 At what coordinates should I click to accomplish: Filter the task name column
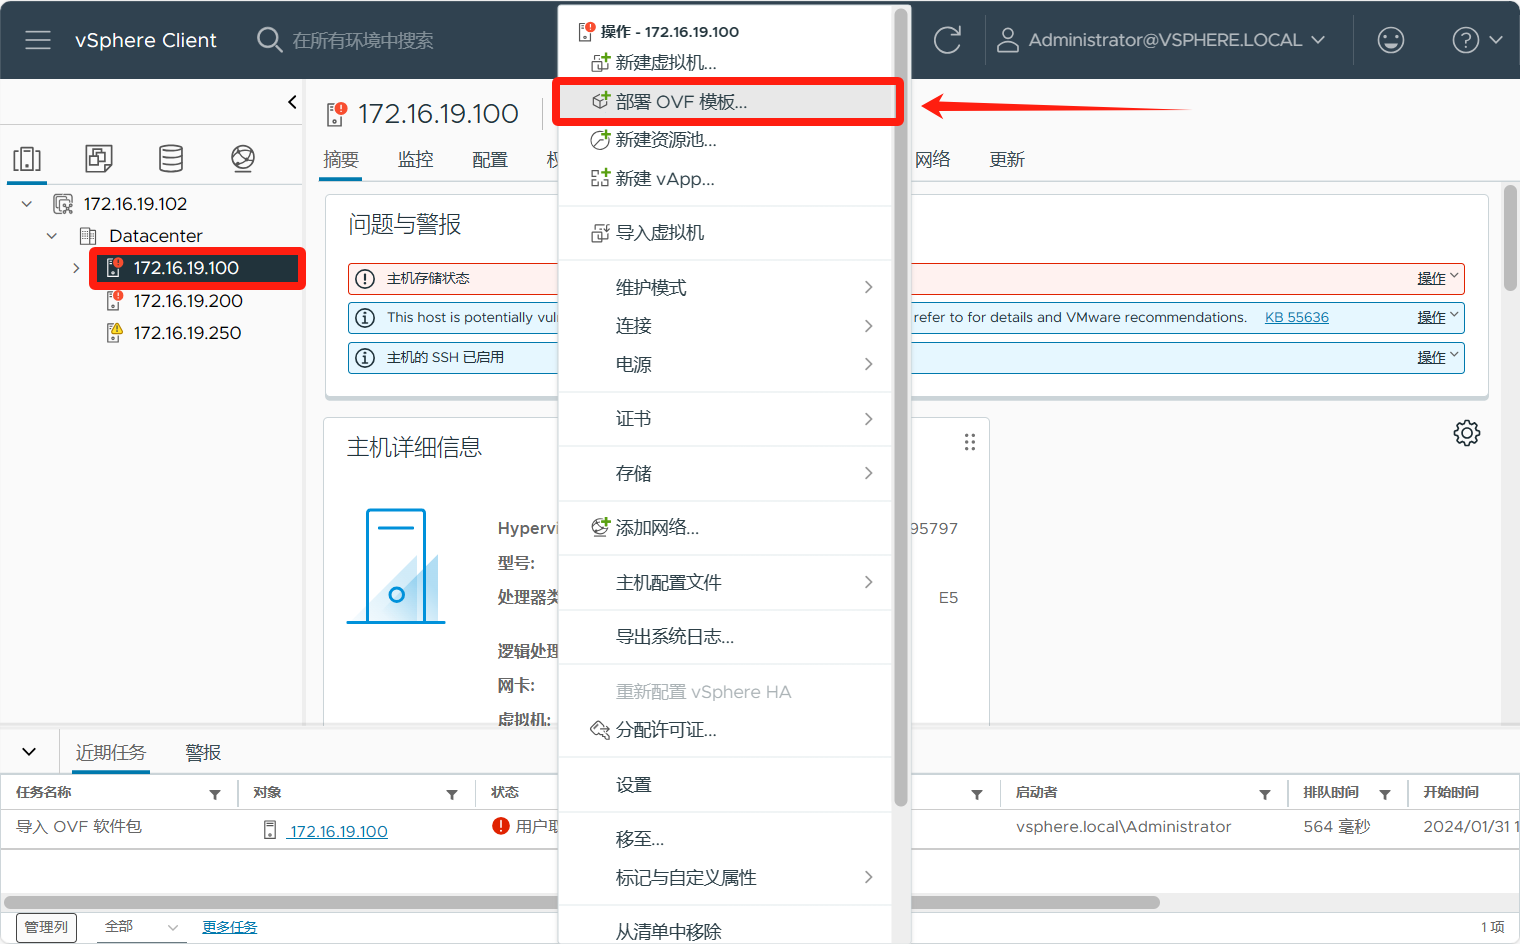coord(215,794)
